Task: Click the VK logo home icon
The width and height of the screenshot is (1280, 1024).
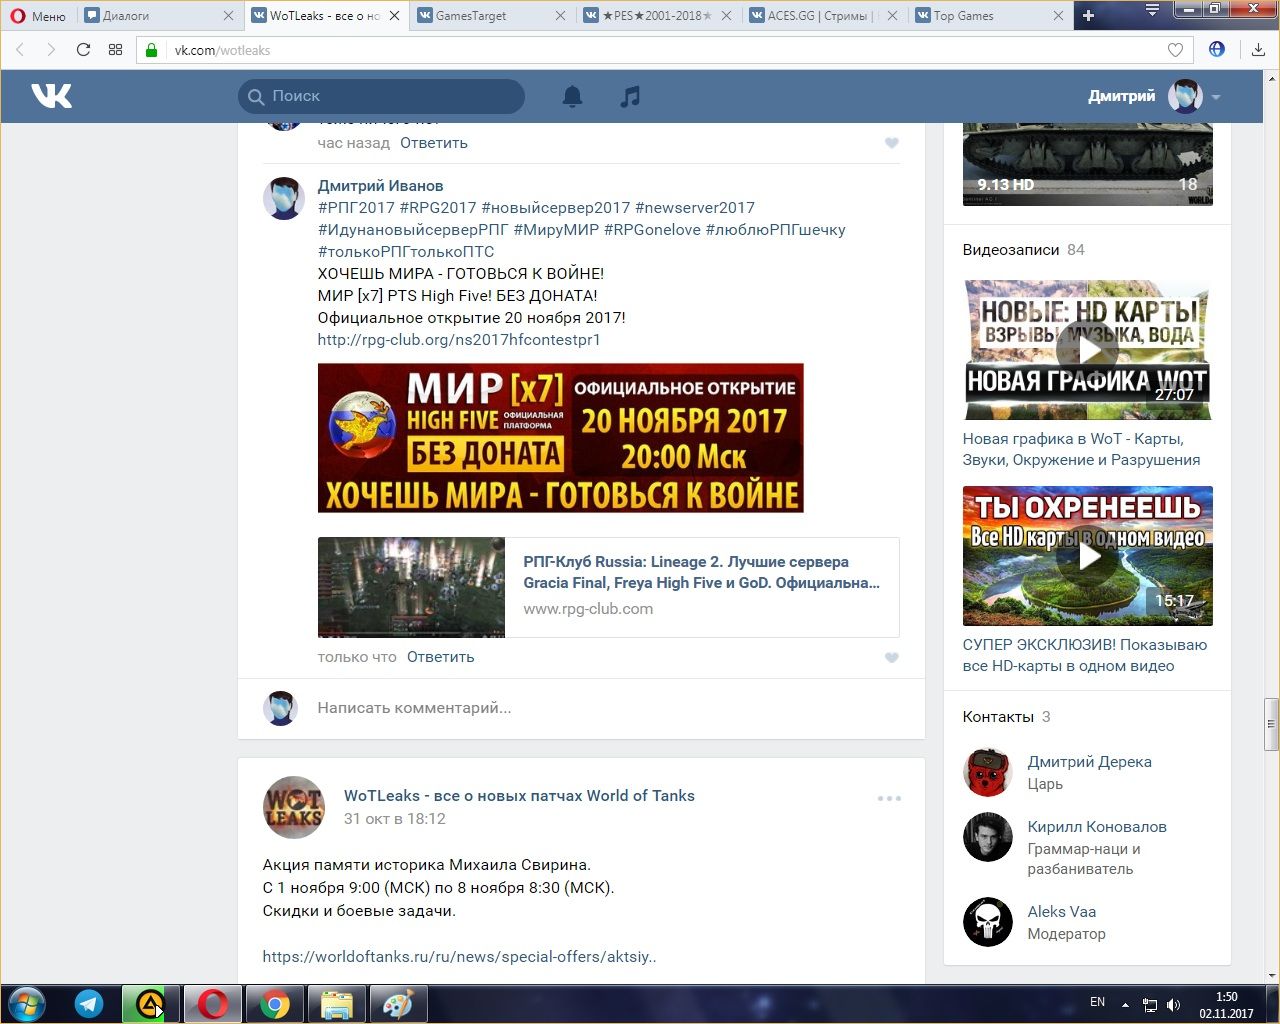Action: tap(52, 96)
